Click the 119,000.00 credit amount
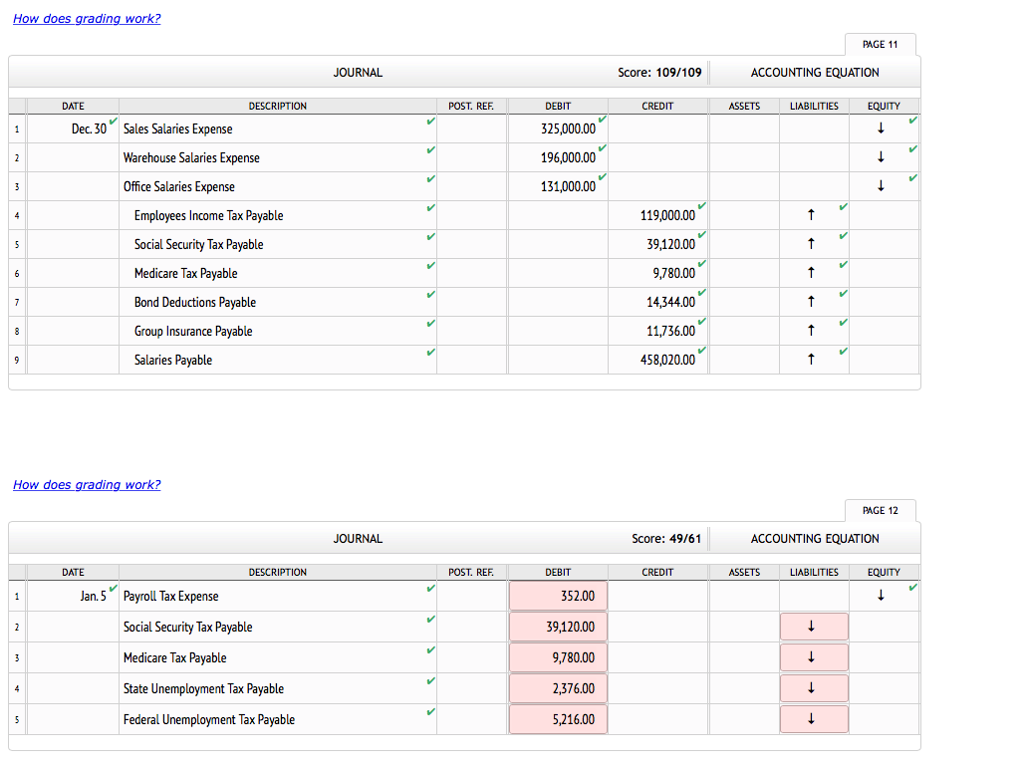Screen dimensions: 1024x767 (667, 215)
